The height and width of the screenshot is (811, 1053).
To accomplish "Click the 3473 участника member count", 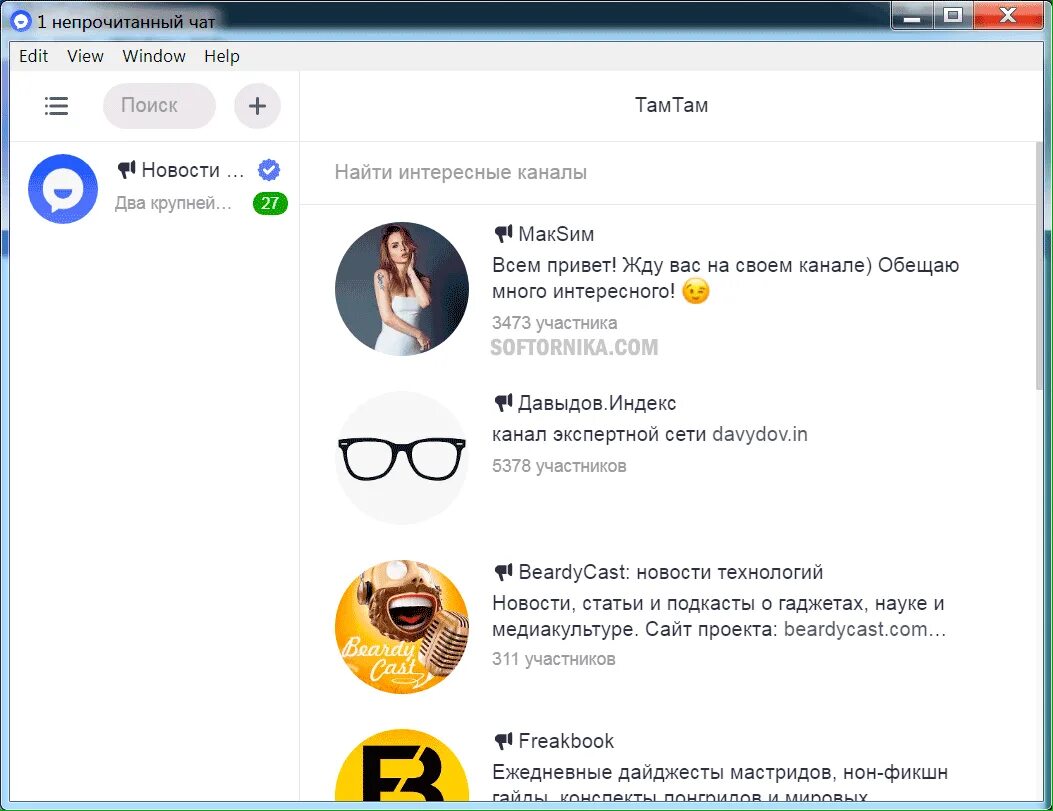I will point(555,323).
